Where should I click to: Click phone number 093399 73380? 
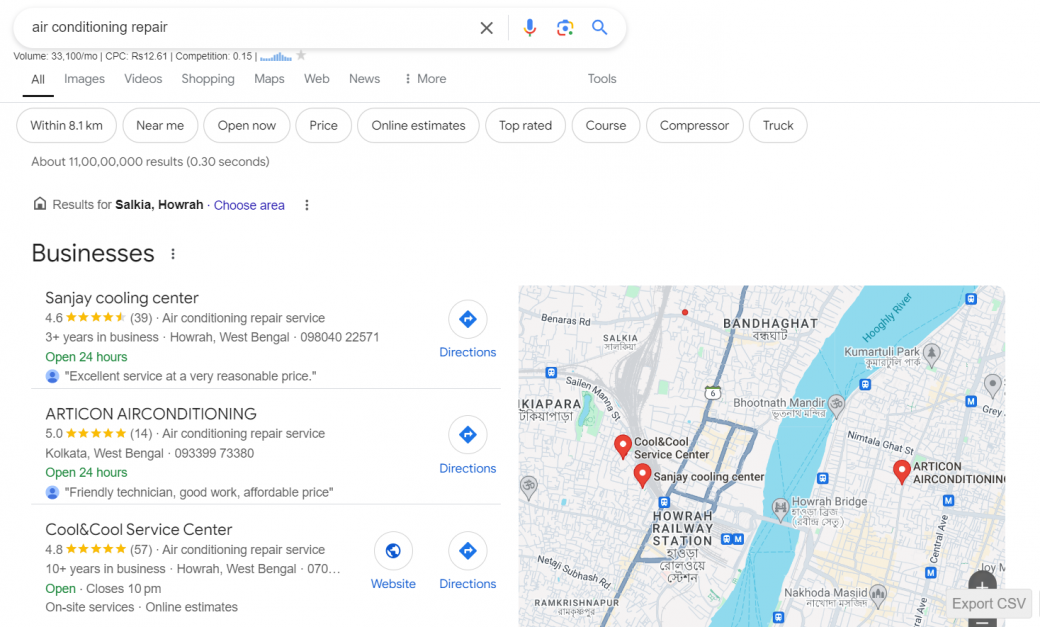coord(214,453)
